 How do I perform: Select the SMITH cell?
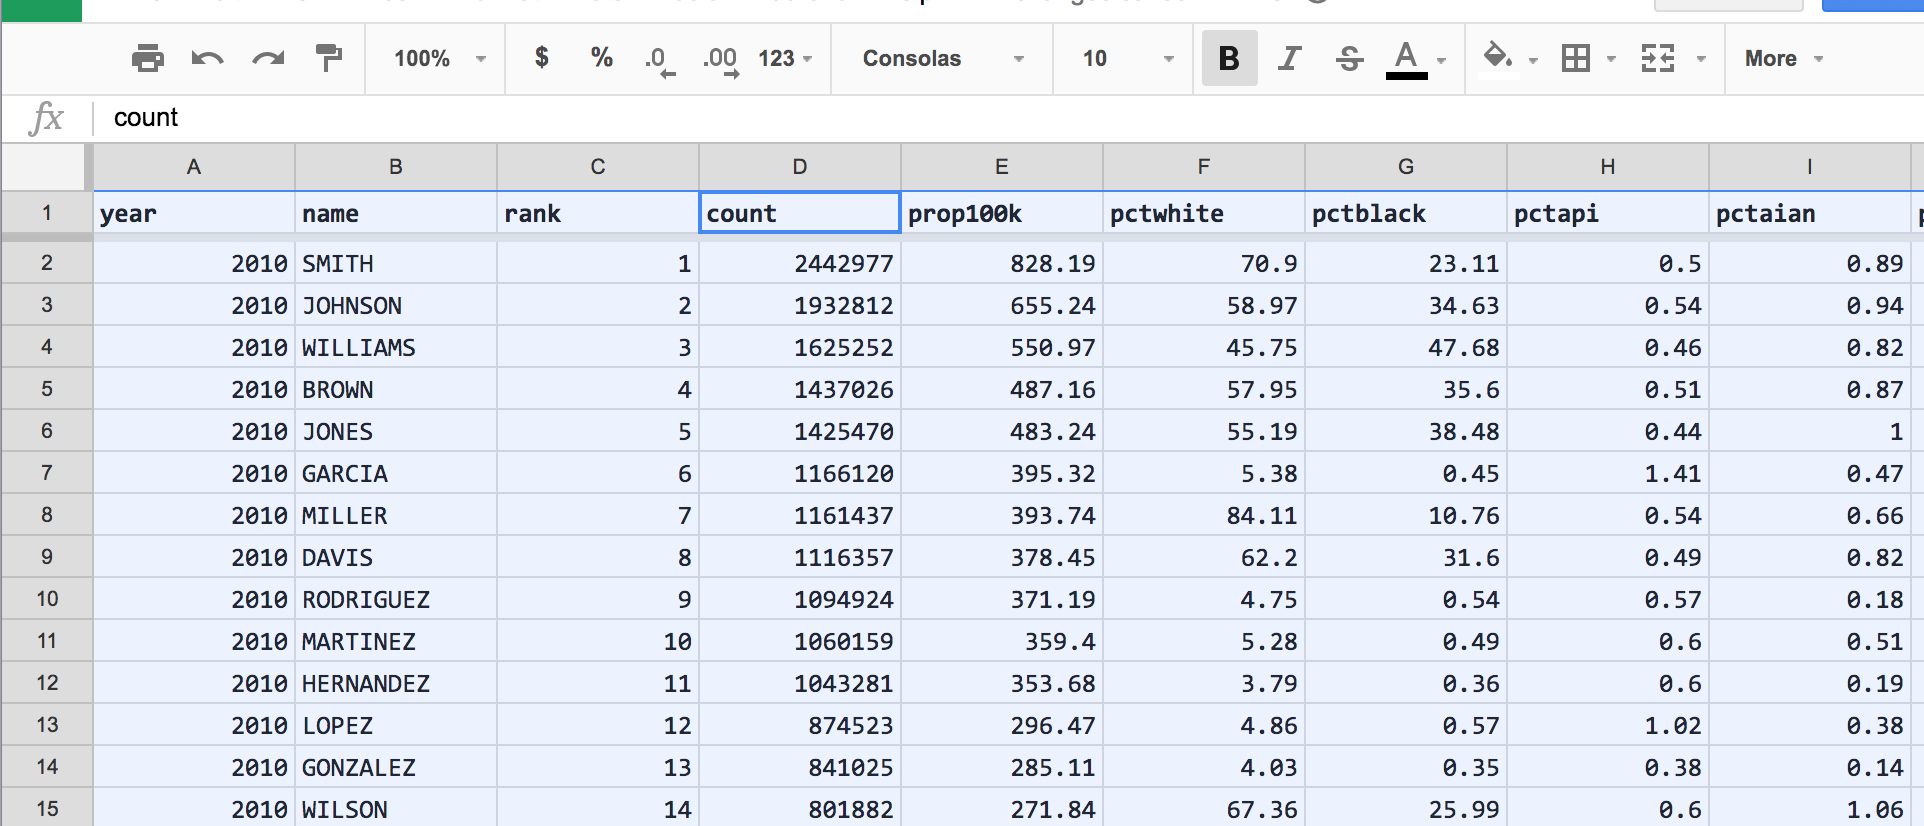(x=396, y=263)
